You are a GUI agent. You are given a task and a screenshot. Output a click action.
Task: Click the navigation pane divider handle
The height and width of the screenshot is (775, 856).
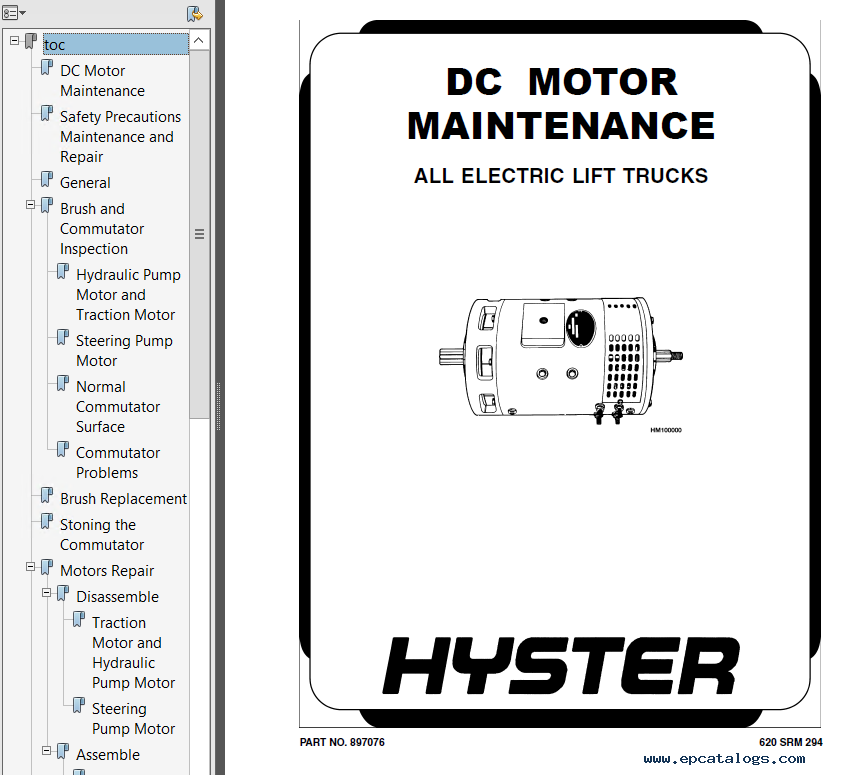click(x=219, y=407)
